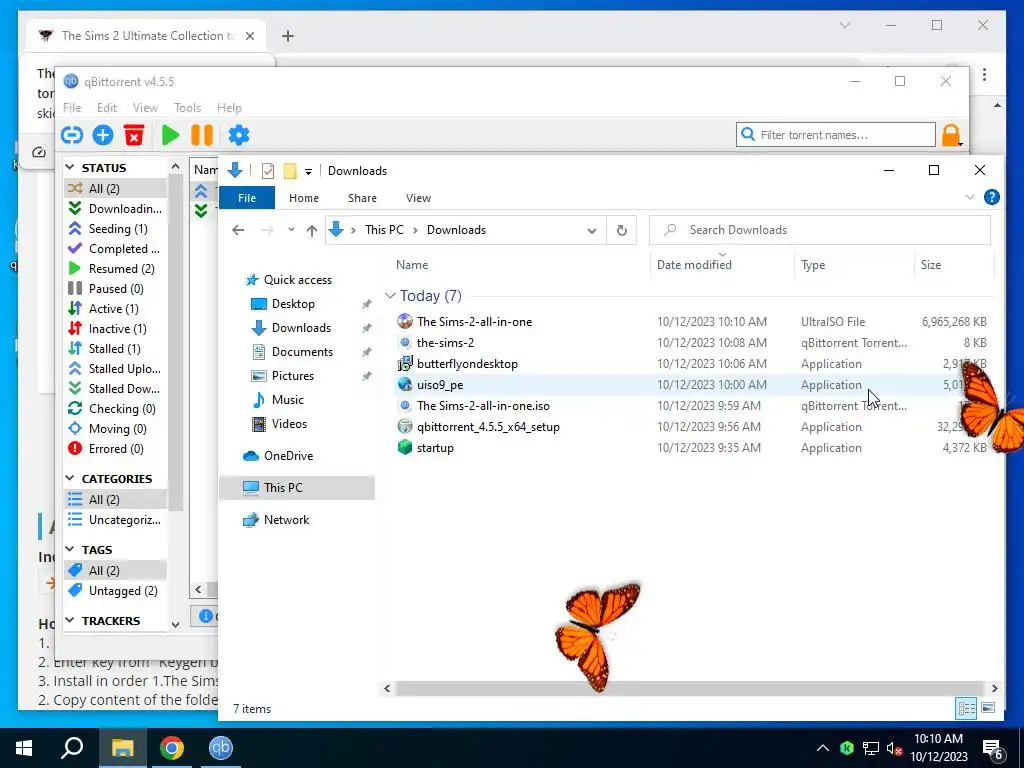The width and height of the screenshot is (1024, 768).
Task: Open a new Chrome tab
Action: coord(287,36)
